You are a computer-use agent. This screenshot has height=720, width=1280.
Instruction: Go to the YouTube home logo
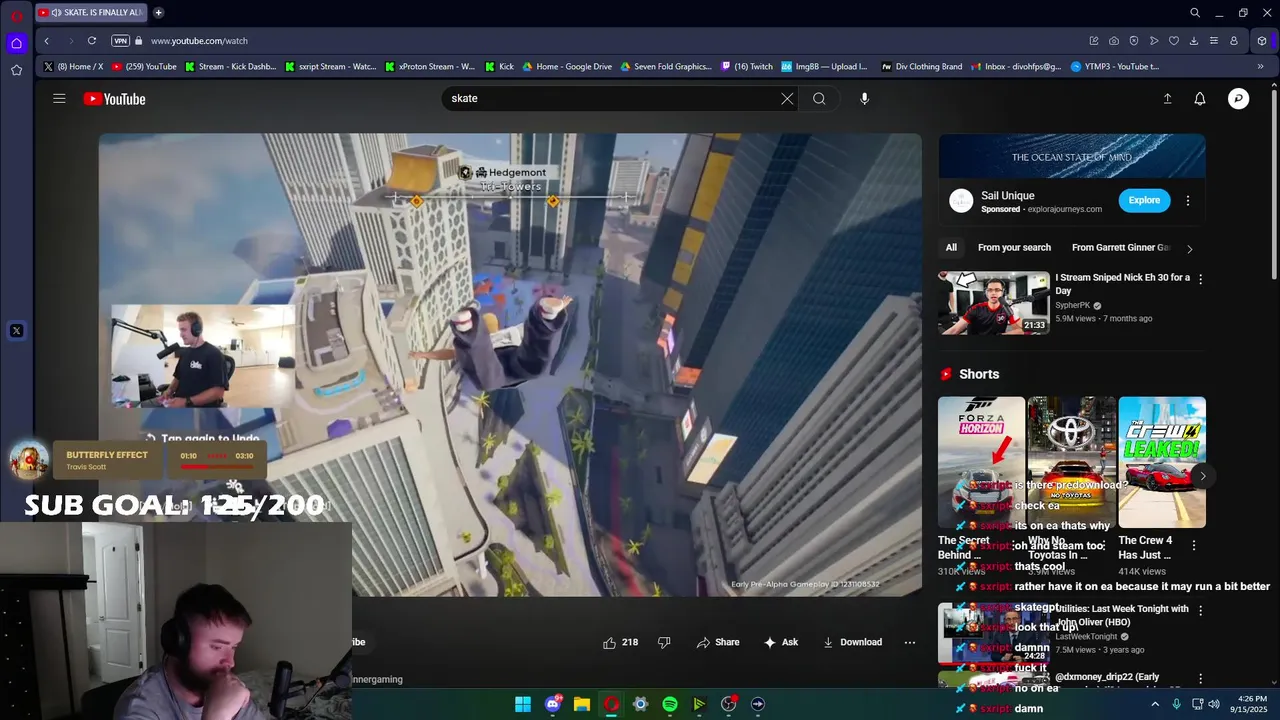(115, 99)
